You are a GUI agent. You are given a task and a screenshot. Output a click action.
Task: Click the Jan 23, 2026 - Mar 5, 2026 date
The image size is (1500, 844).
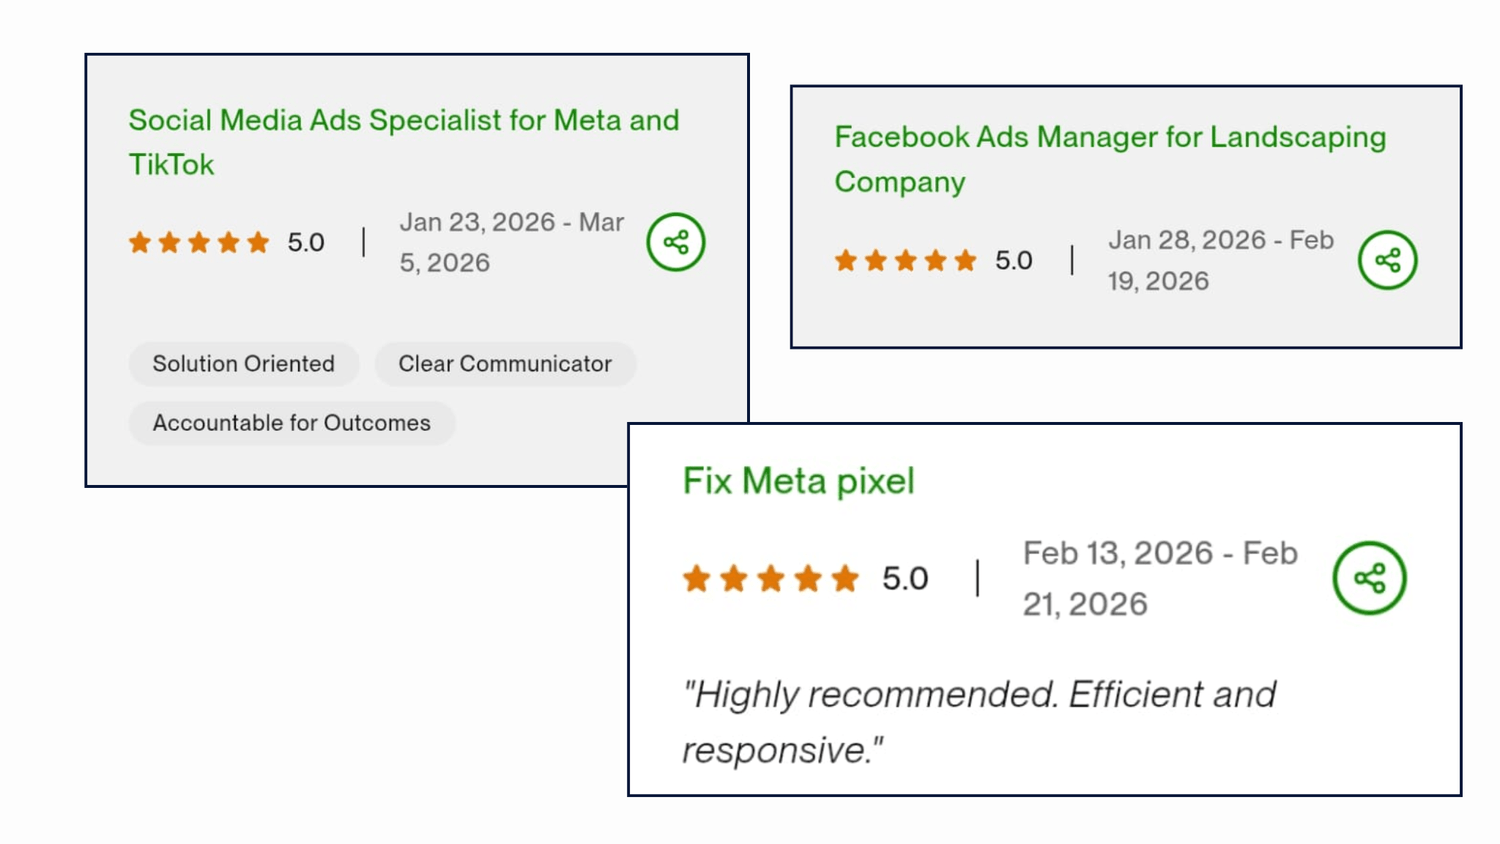(x=510, y=242)
